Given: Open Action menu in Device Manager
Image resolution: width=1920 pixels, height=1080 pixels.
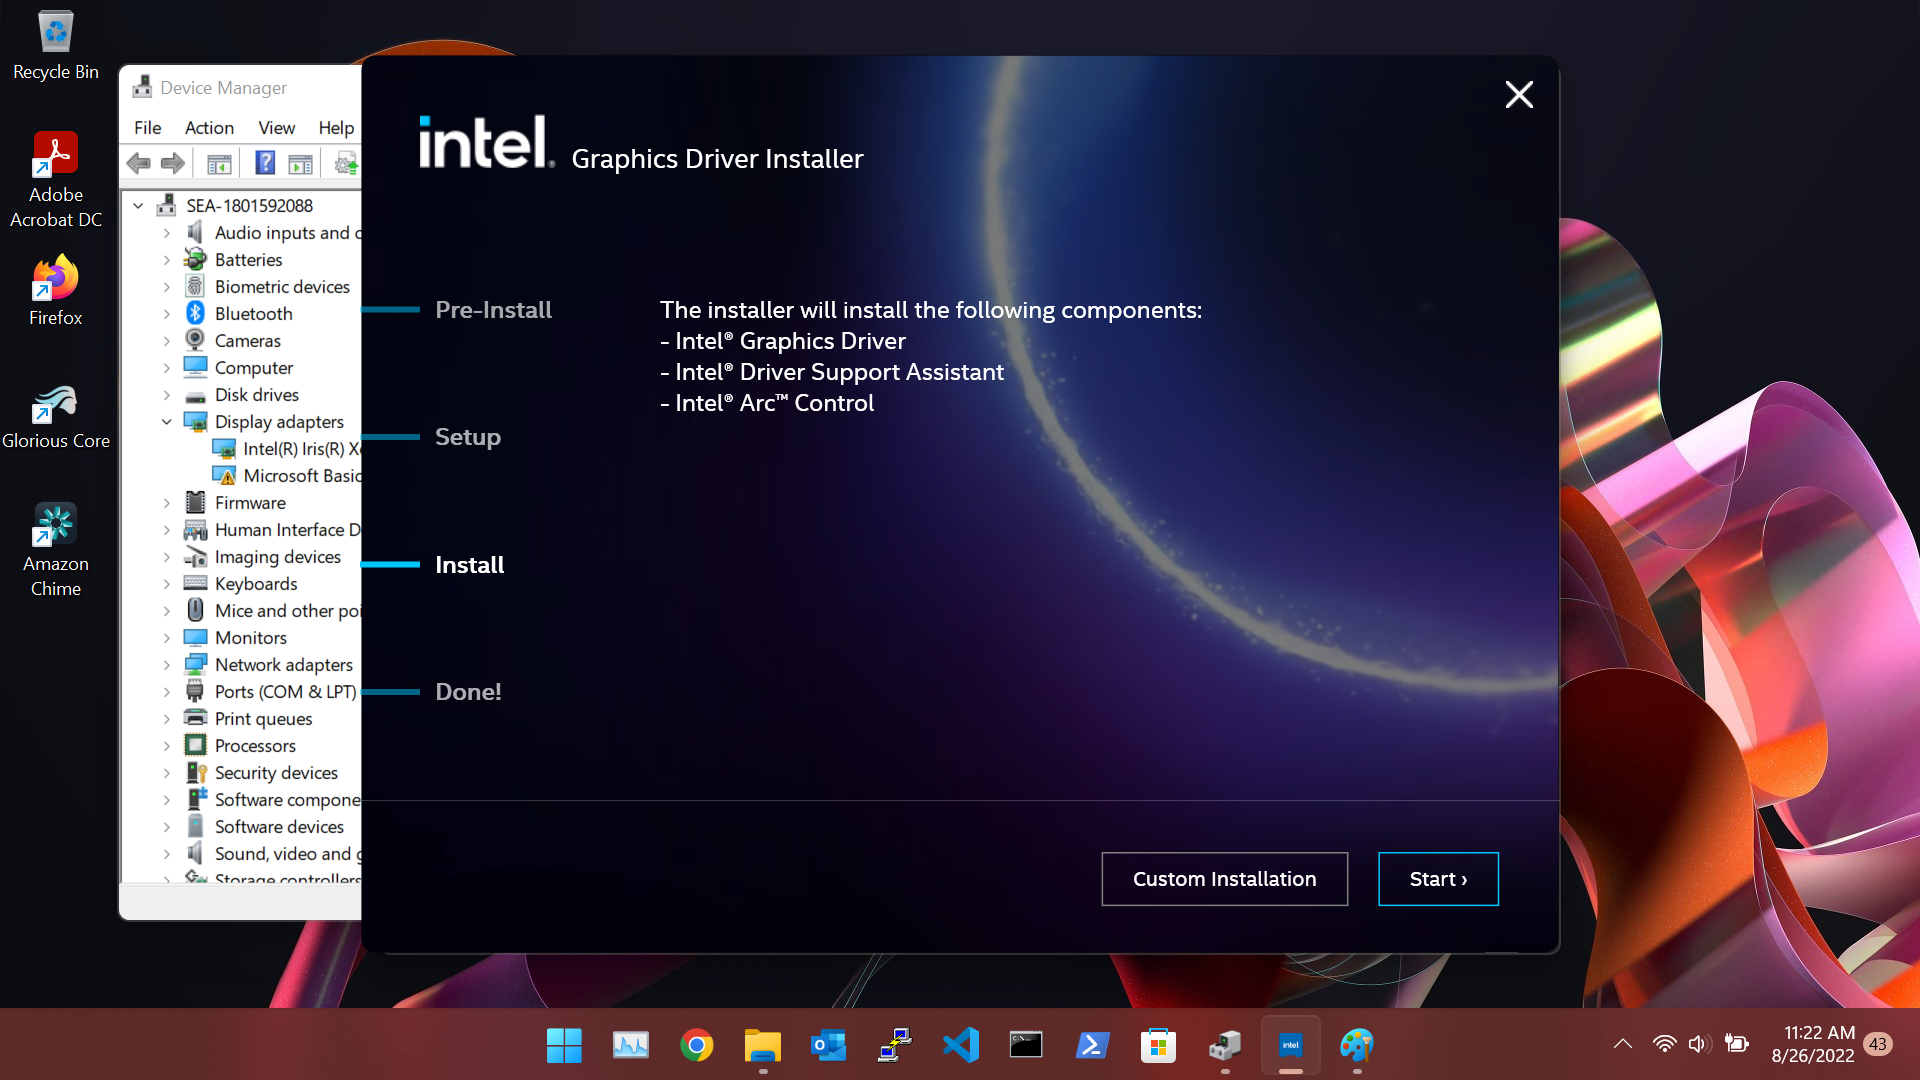Looking at the screenshot, I should click(x=209, y=127).
